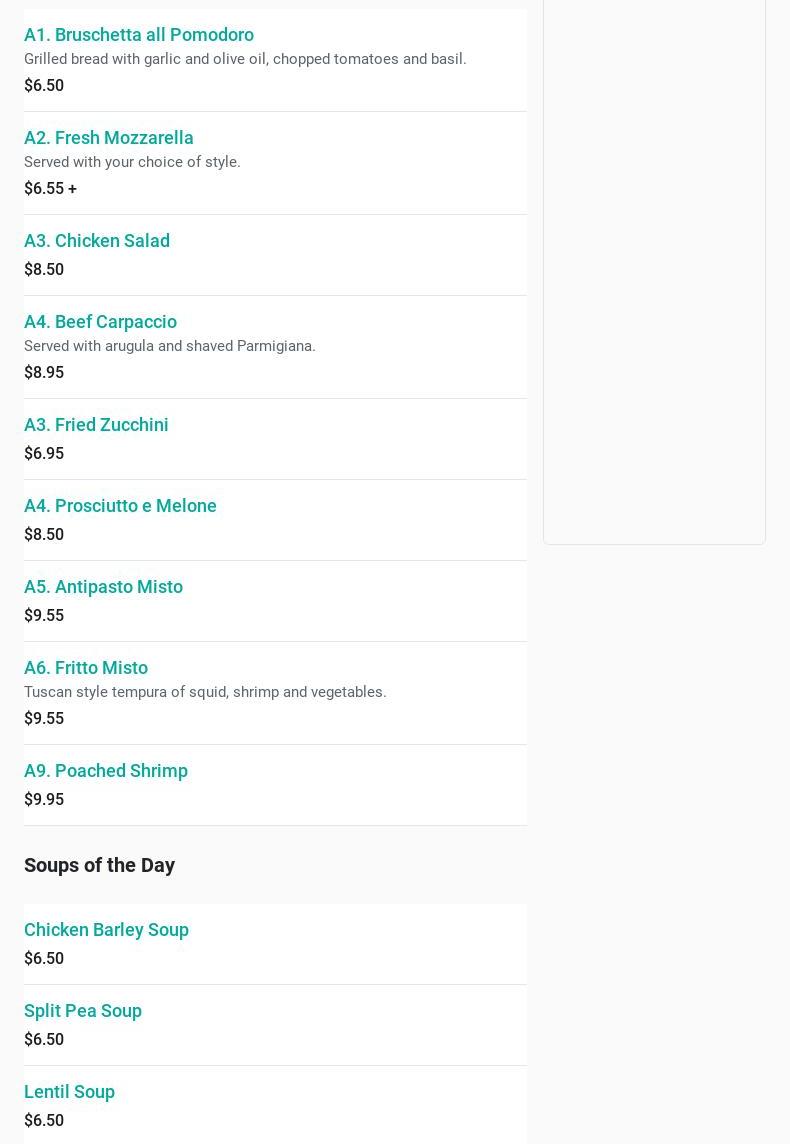Click the A3. Chicken Salad link
The width and height of the screenshot is (790, 1144).
(97, 241)
